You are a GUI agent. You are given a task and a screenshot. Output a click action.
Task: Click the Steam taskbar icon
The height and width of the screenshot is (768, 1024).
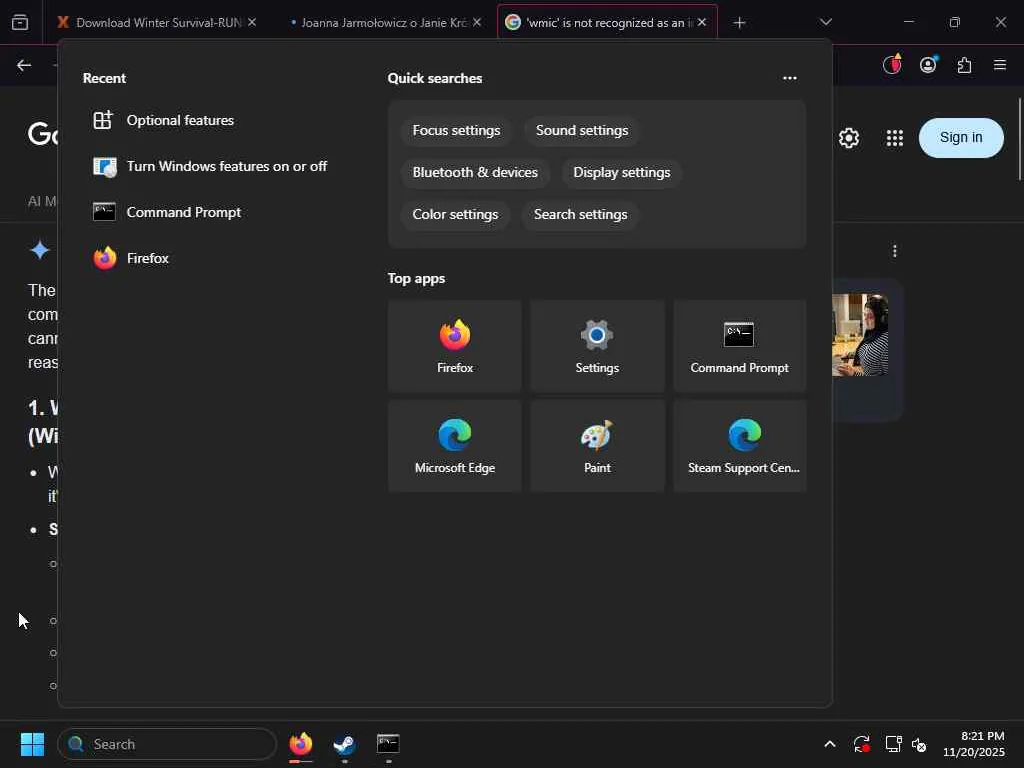coord(344,744)
